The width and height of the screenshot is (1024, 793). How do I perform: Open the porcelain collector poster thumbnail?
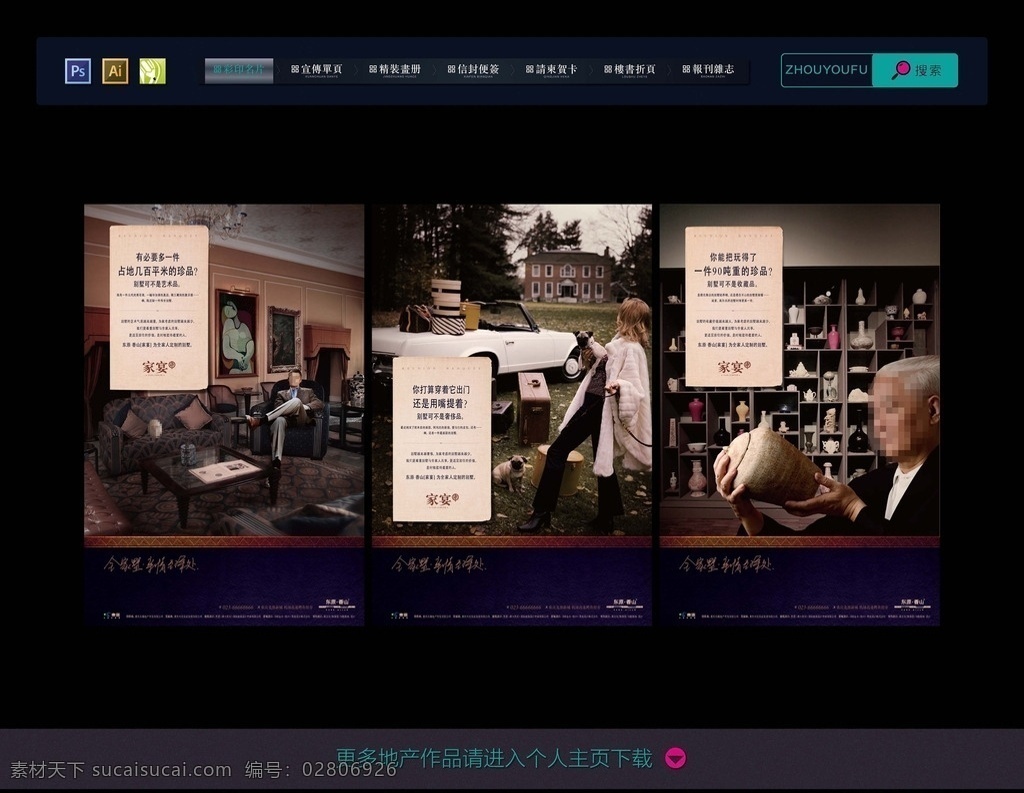[x=799, y=415]
